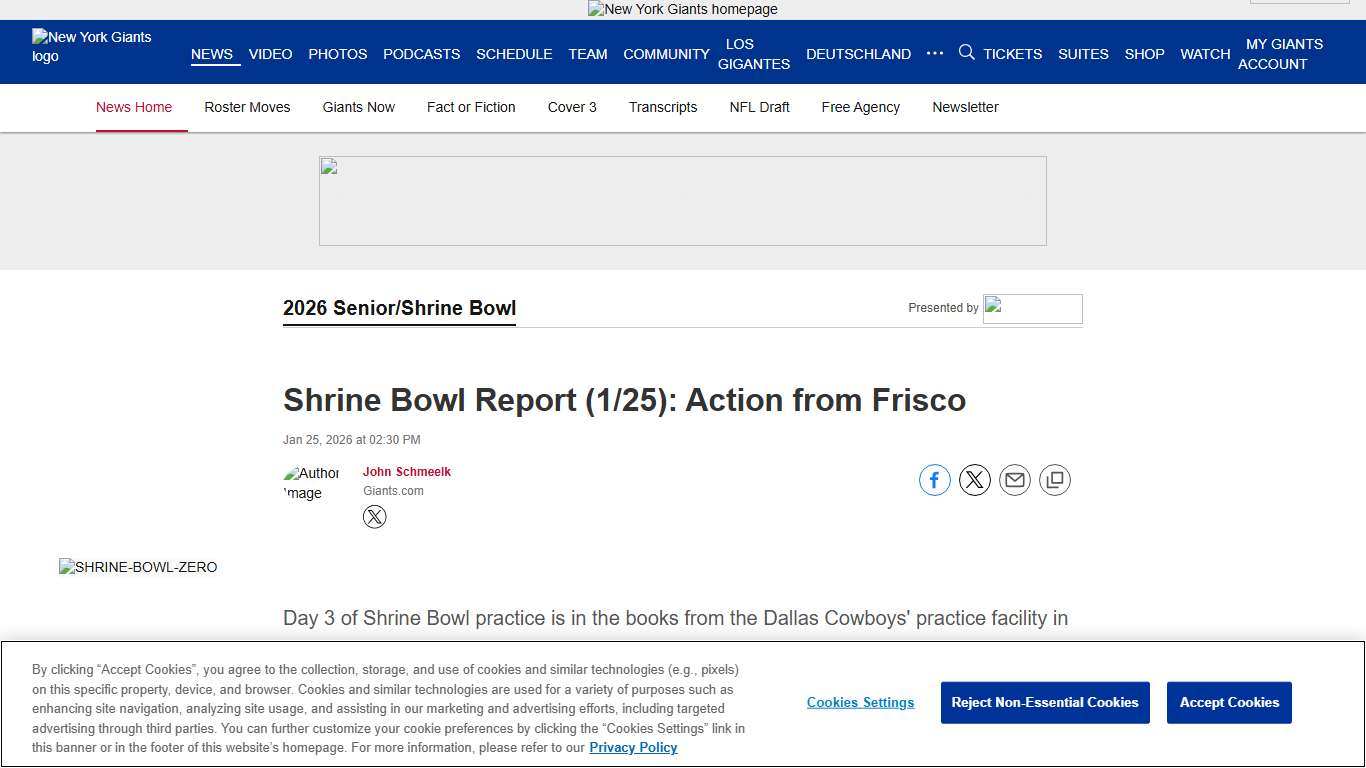Share the article on X
The width and height of the screenshot is (1366, 768).
974,479
